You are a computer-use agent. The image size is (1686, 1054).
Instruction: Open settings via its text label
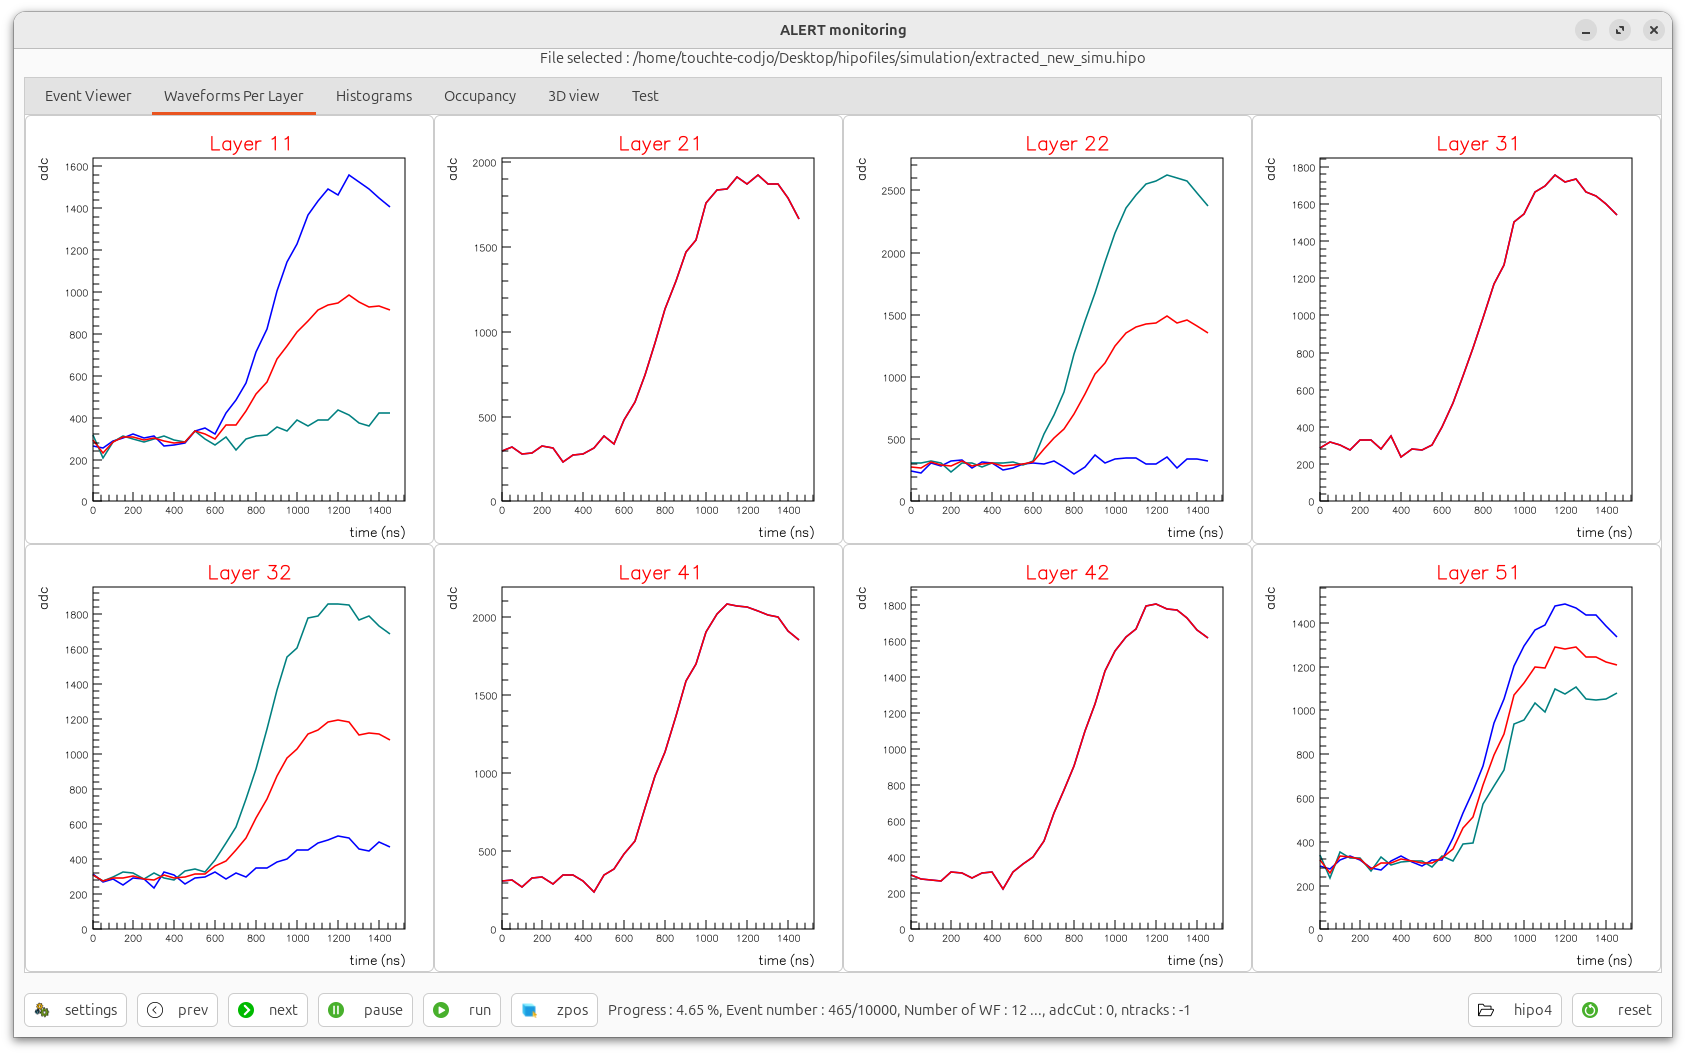pyautogui.click(x=91, y=1010)
